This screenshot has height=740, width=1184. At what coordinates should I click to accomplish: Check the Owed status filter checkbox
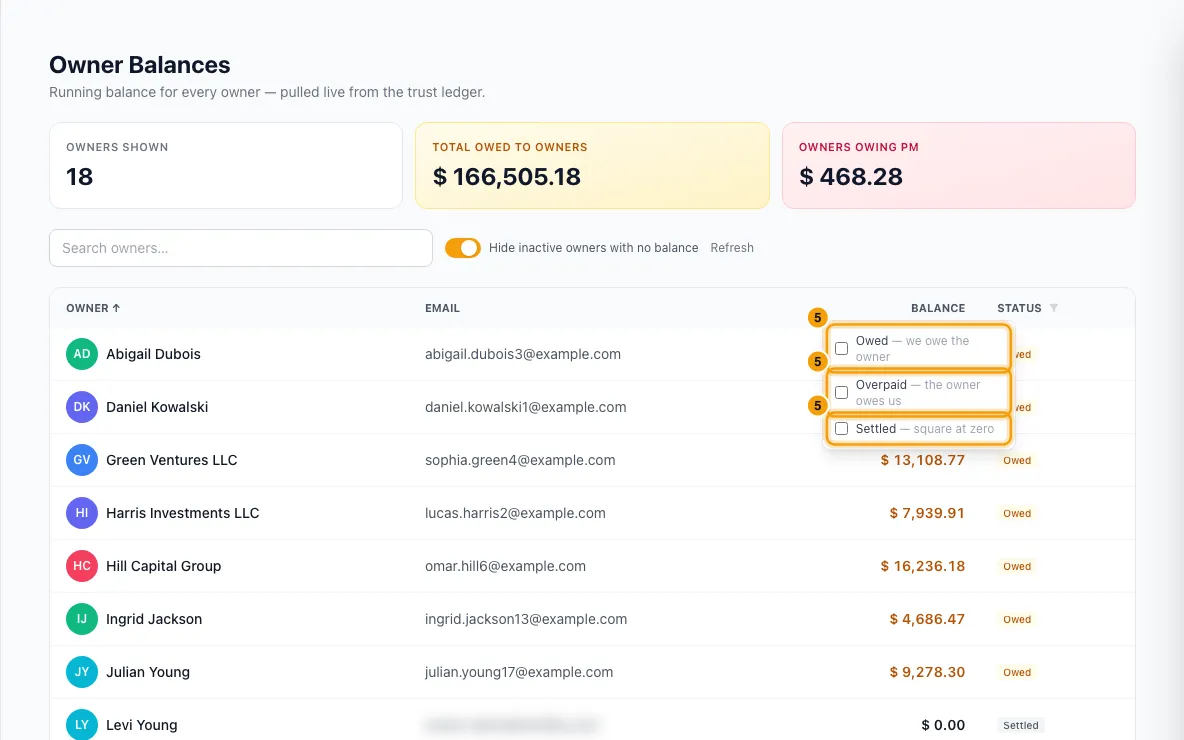pyautogui.click(x=841, y=348)
